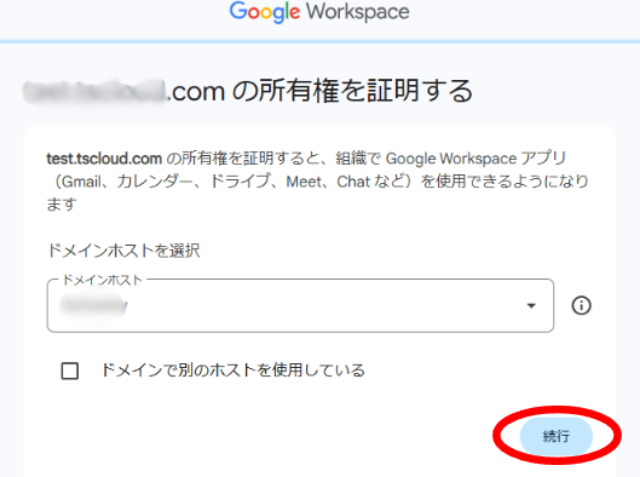Screen dimensions: 640x477
Task: Tick the checkbox for using another host
Action: 70,371
